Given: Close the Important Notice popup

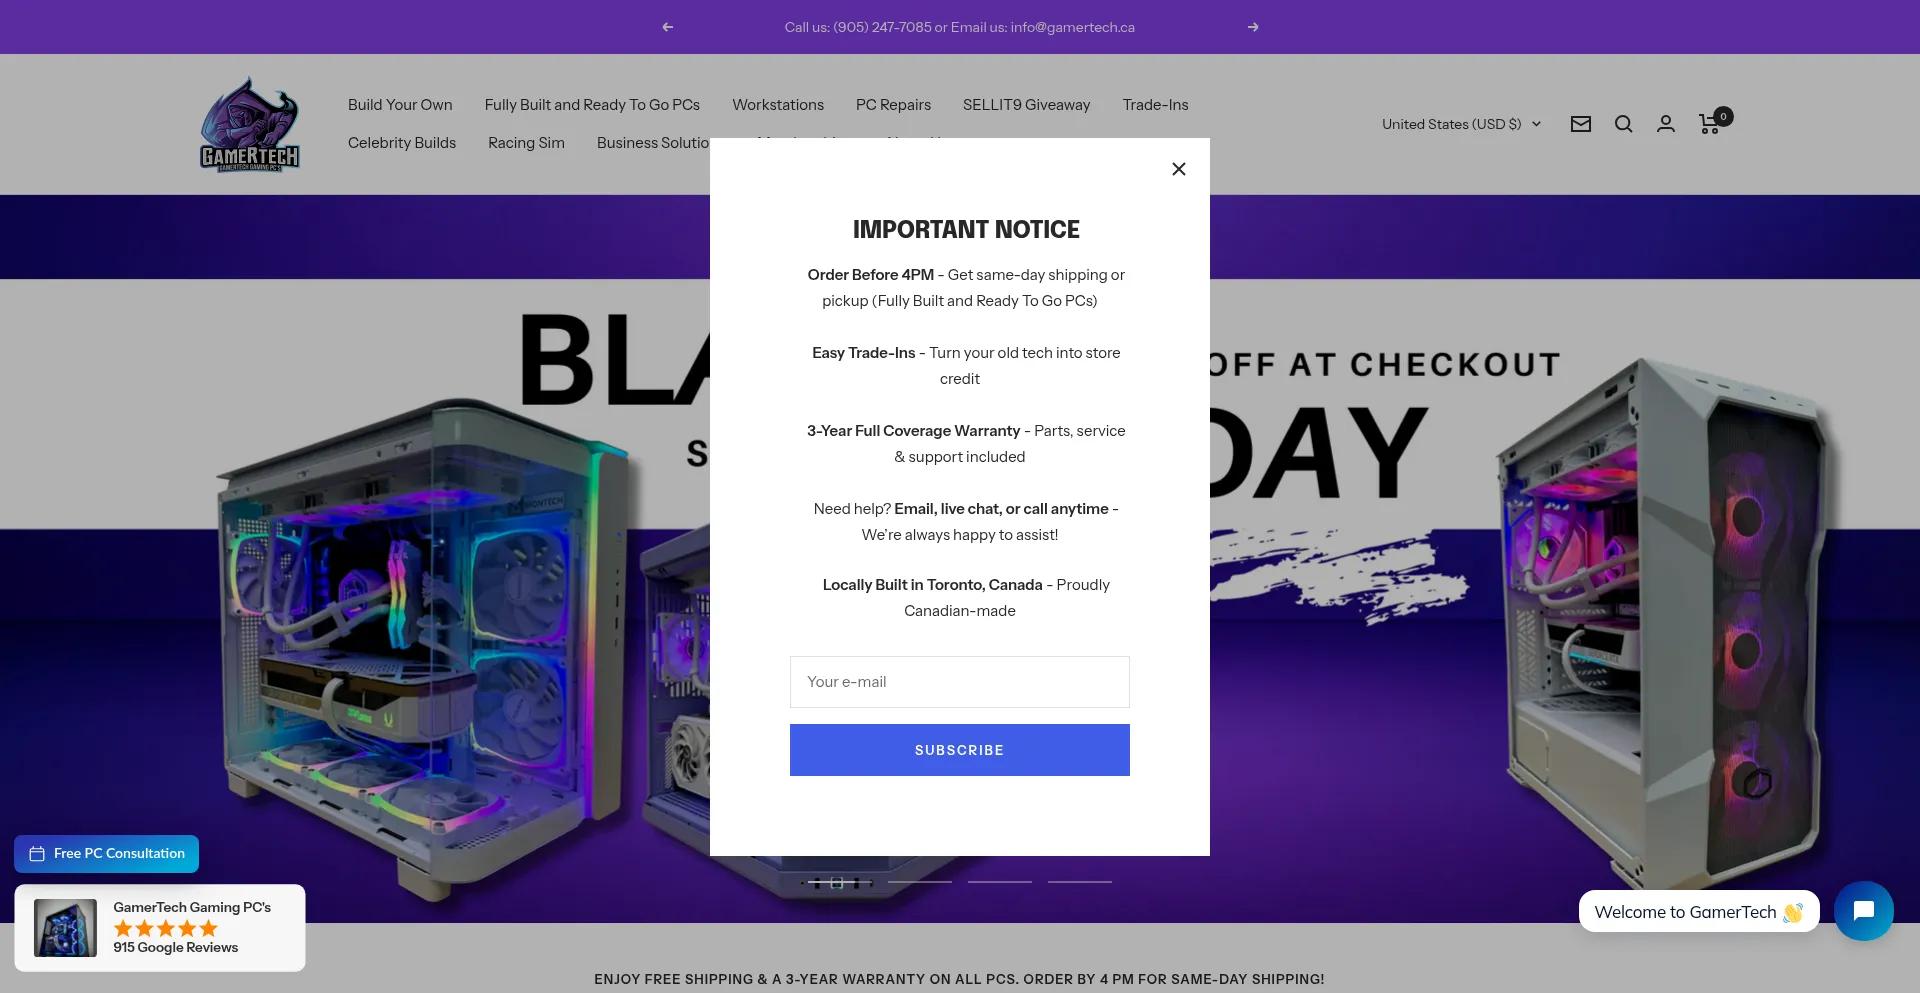Looking at the screenshot, I should (x=1179, y=169).
